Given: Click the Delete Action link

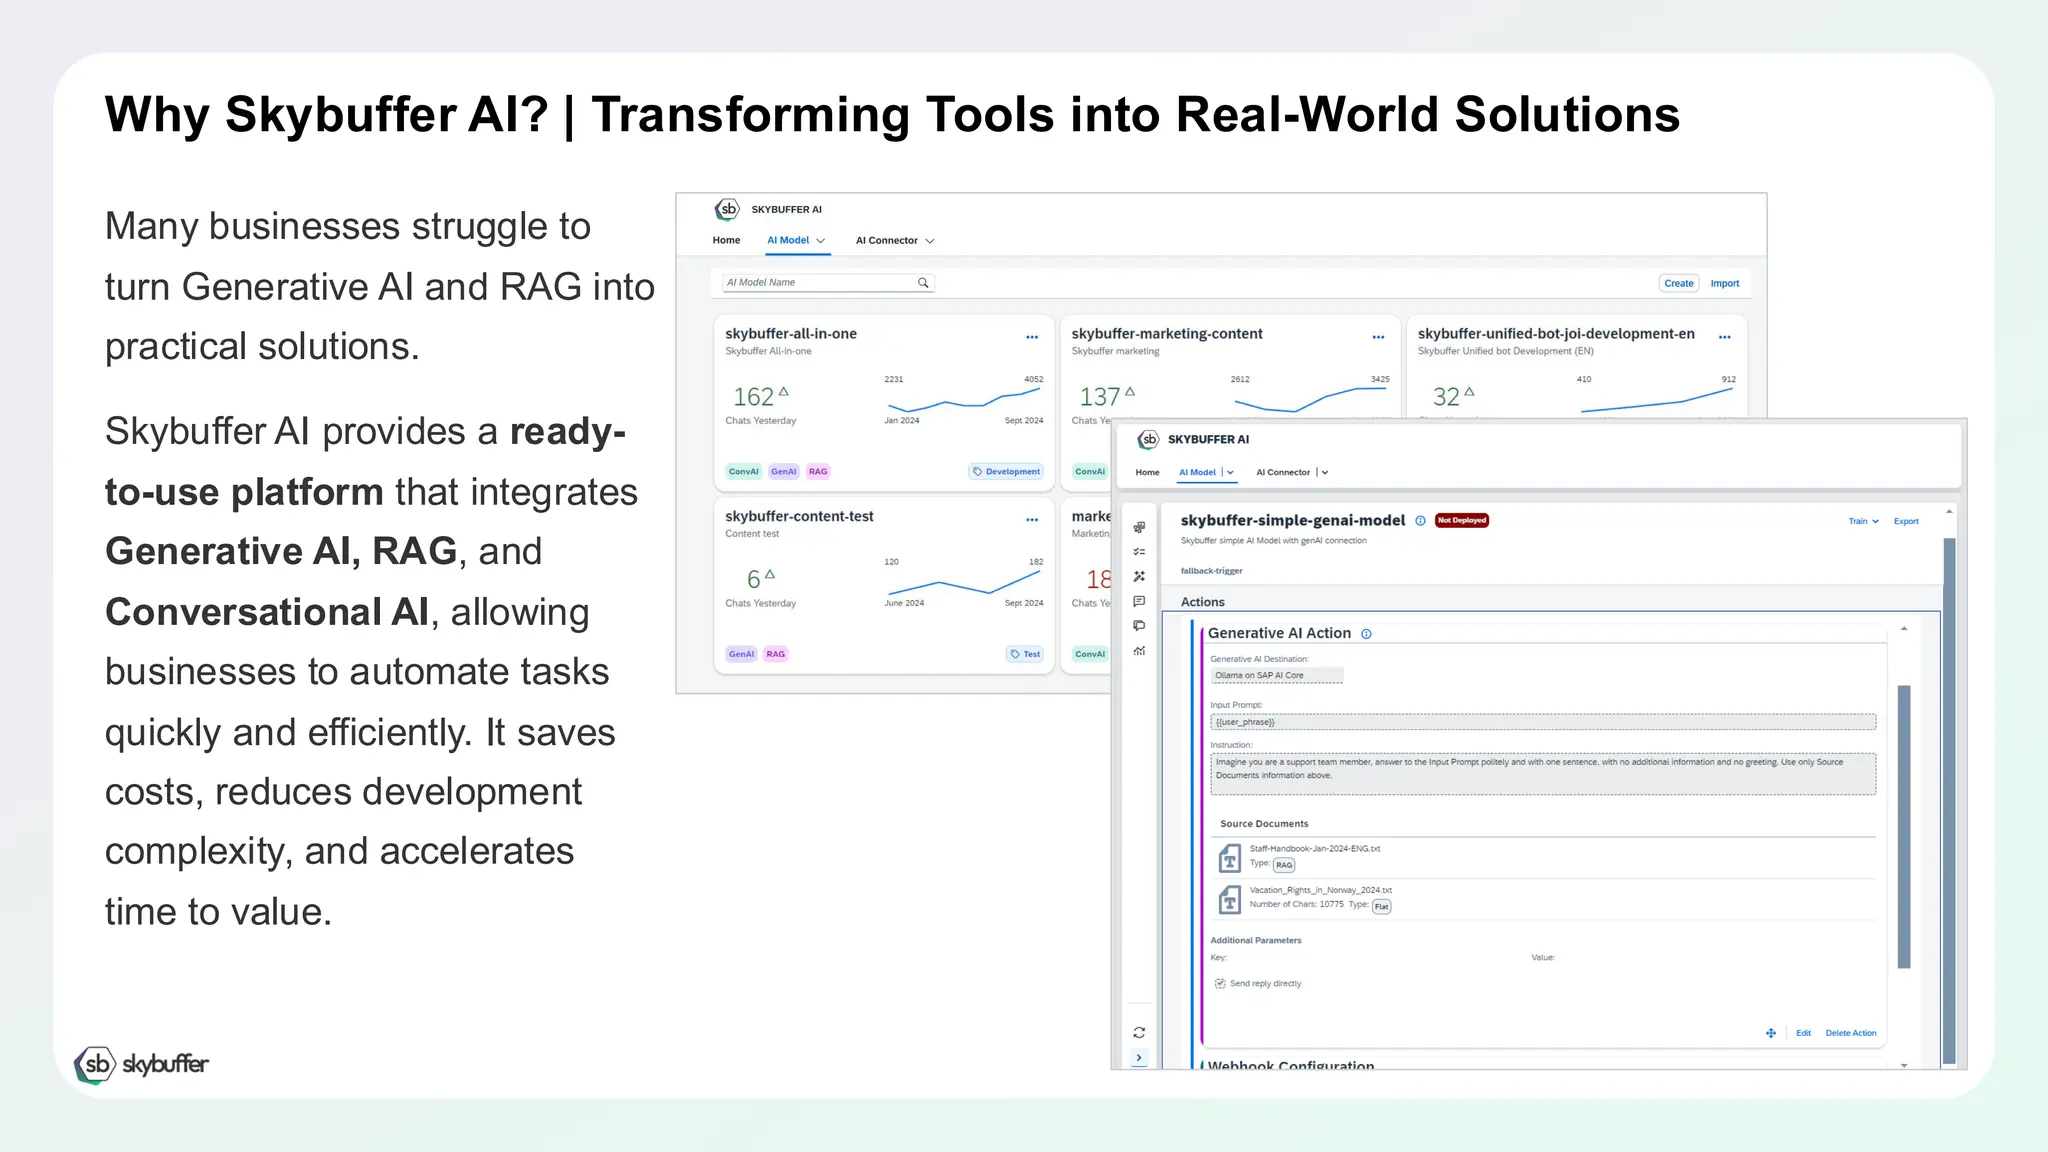Looking at the screenshot, I should 1850,1033.
